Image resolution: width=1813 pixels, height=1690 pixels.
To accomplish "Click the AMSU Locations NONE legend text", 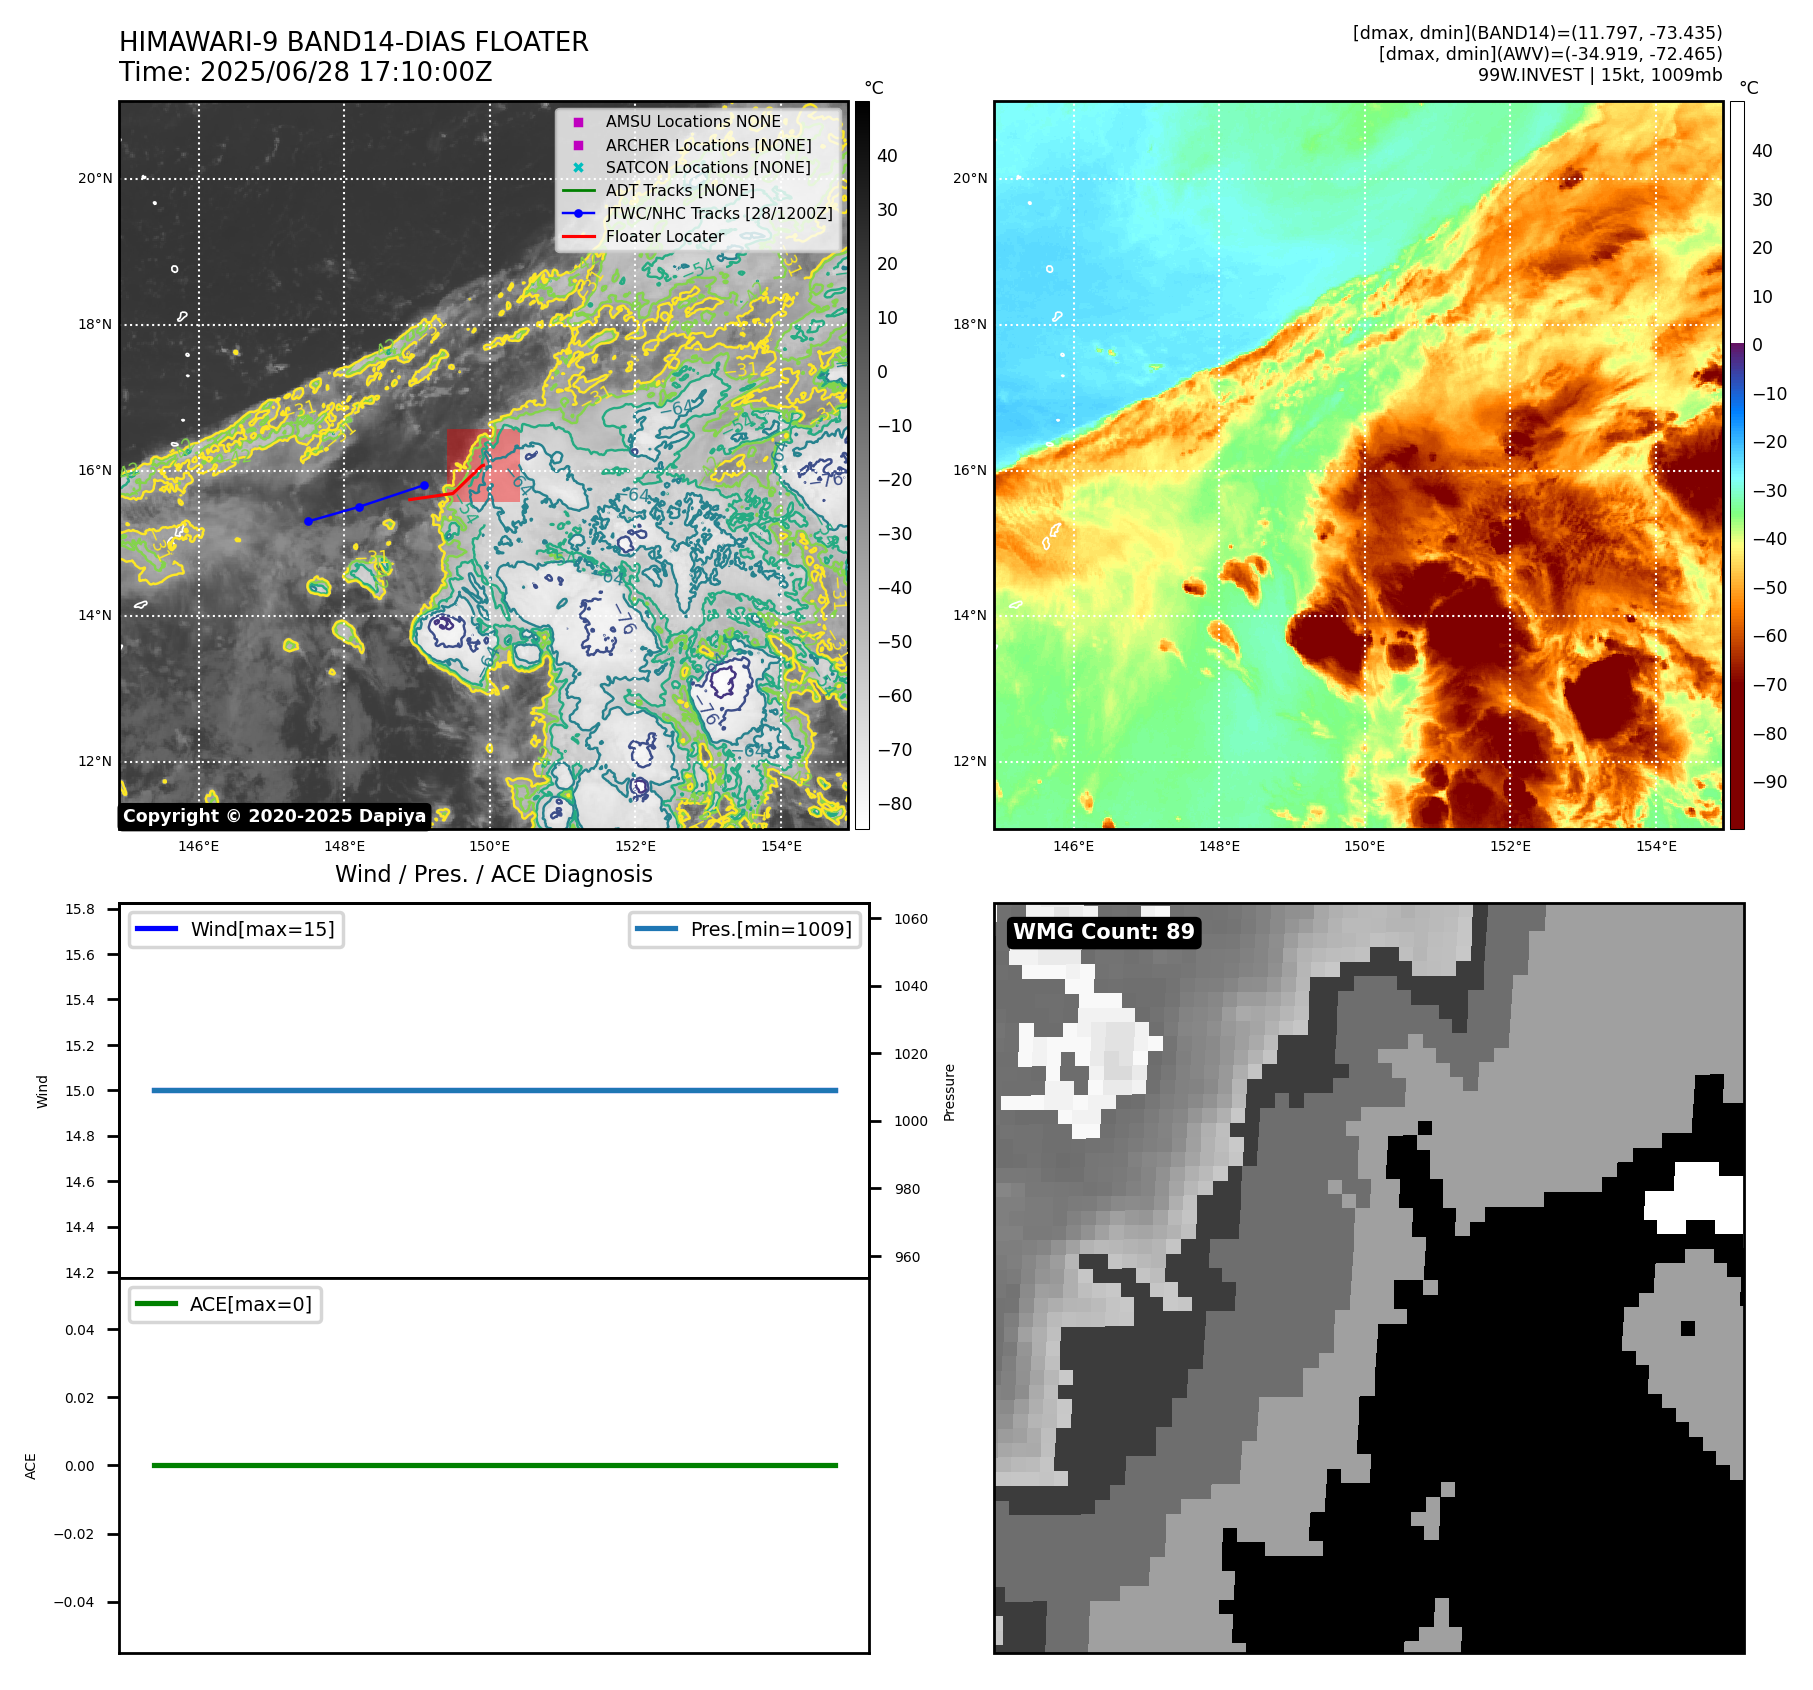I will coord(693,122).
